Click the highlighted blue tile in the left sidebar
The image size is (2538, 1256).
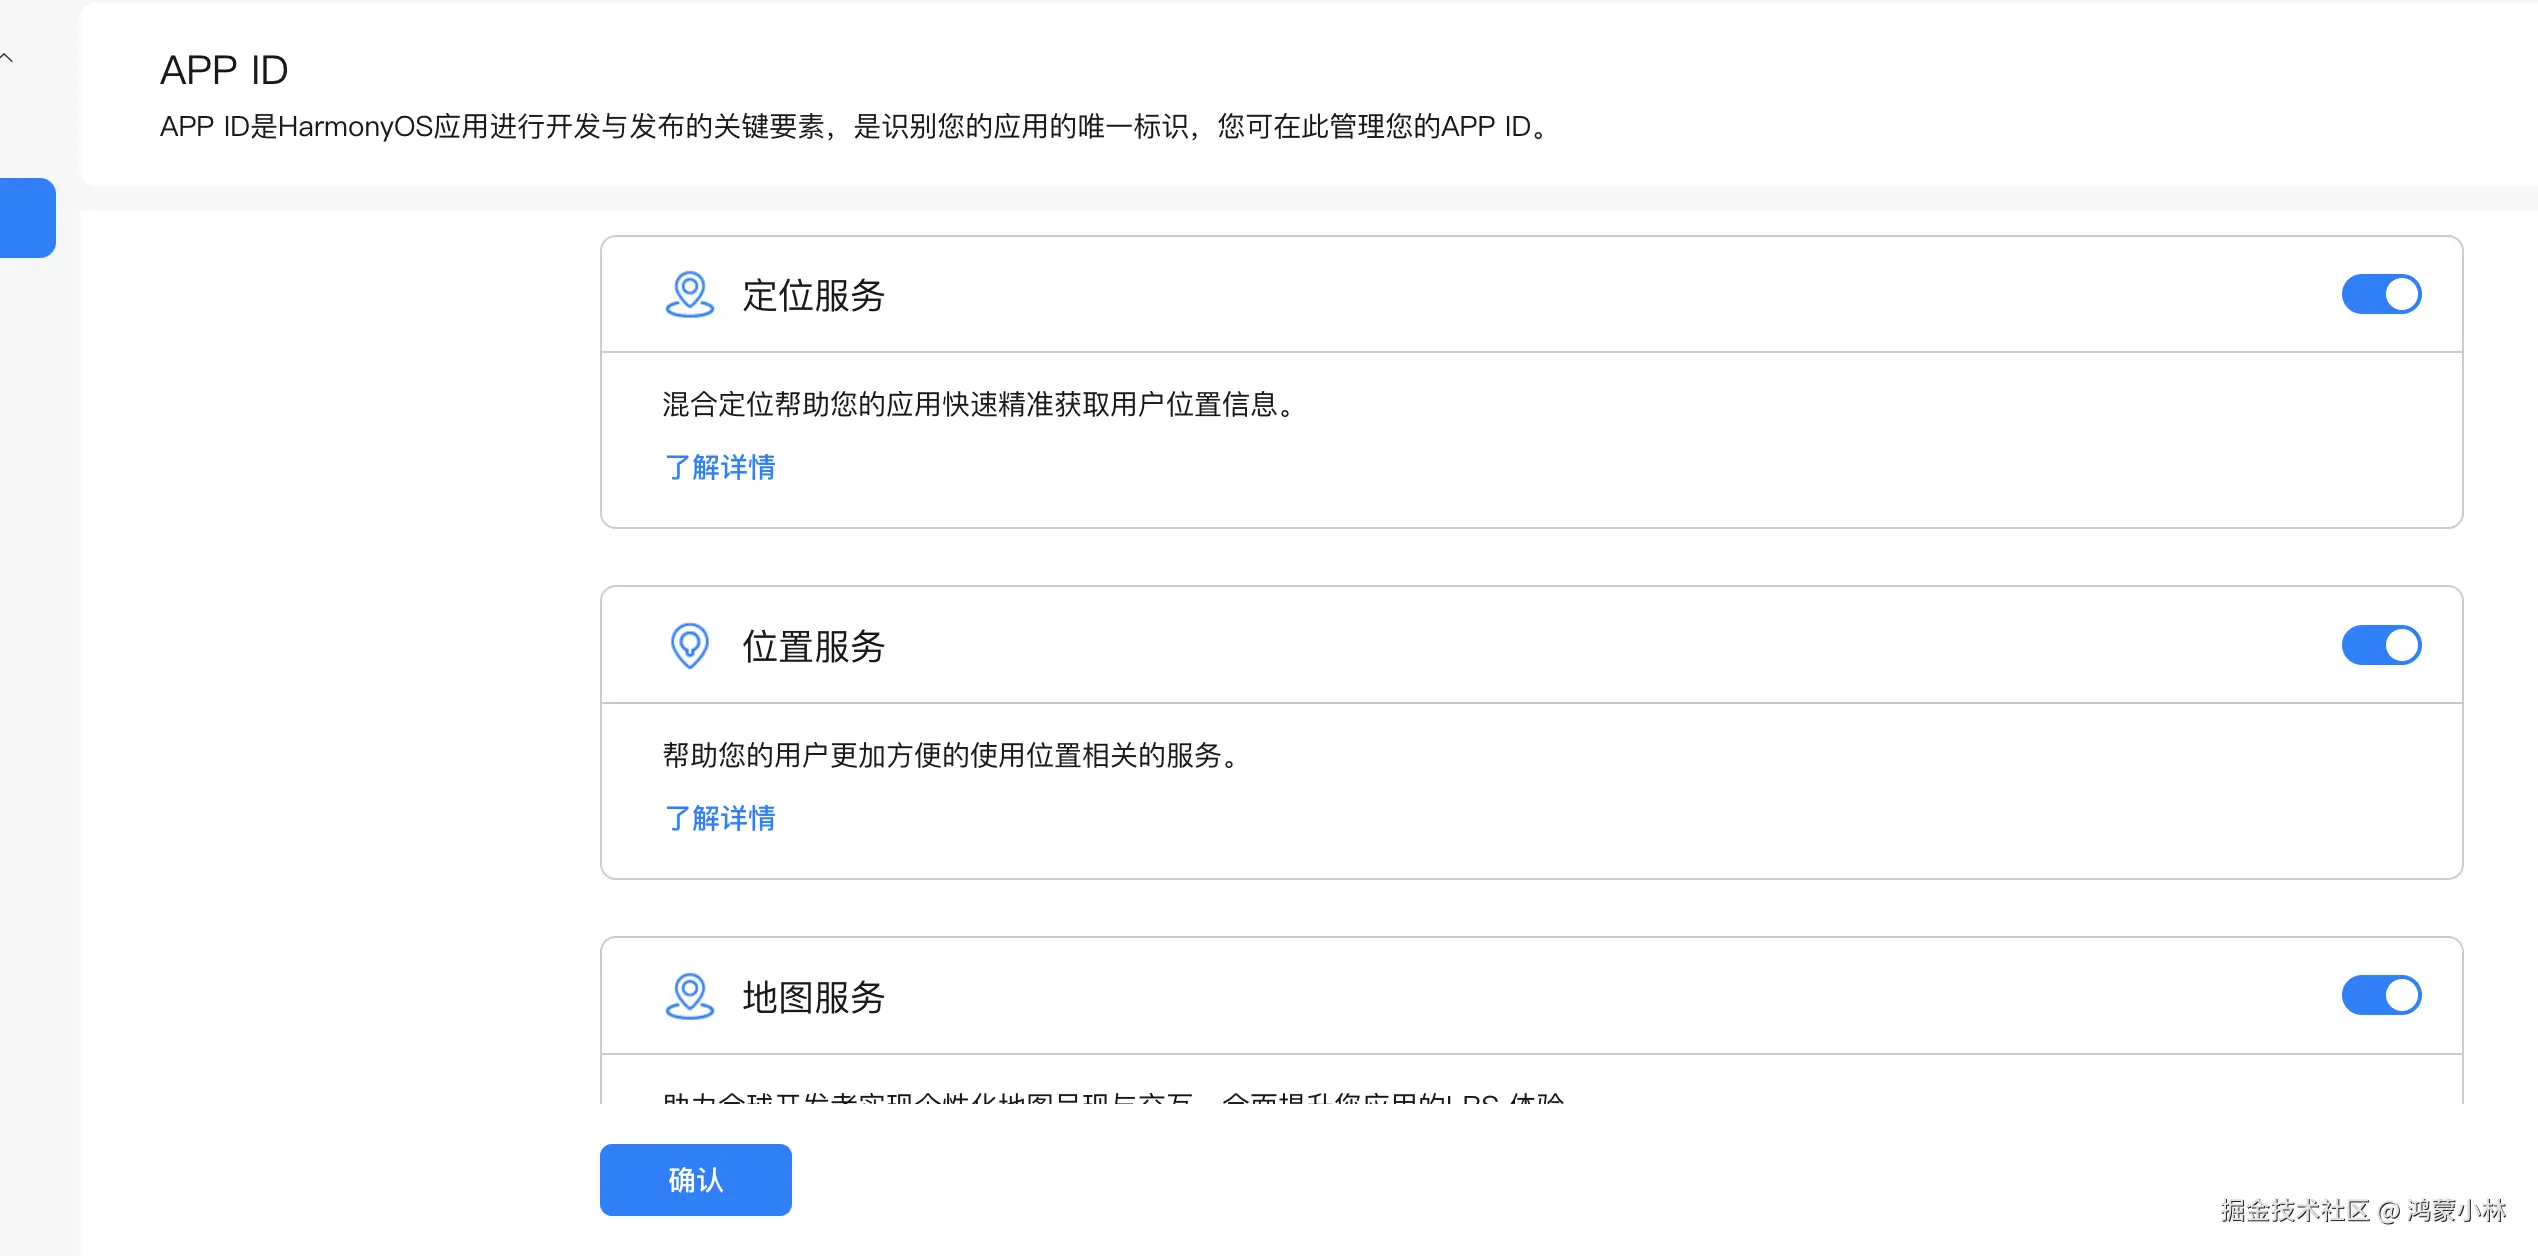27,218
